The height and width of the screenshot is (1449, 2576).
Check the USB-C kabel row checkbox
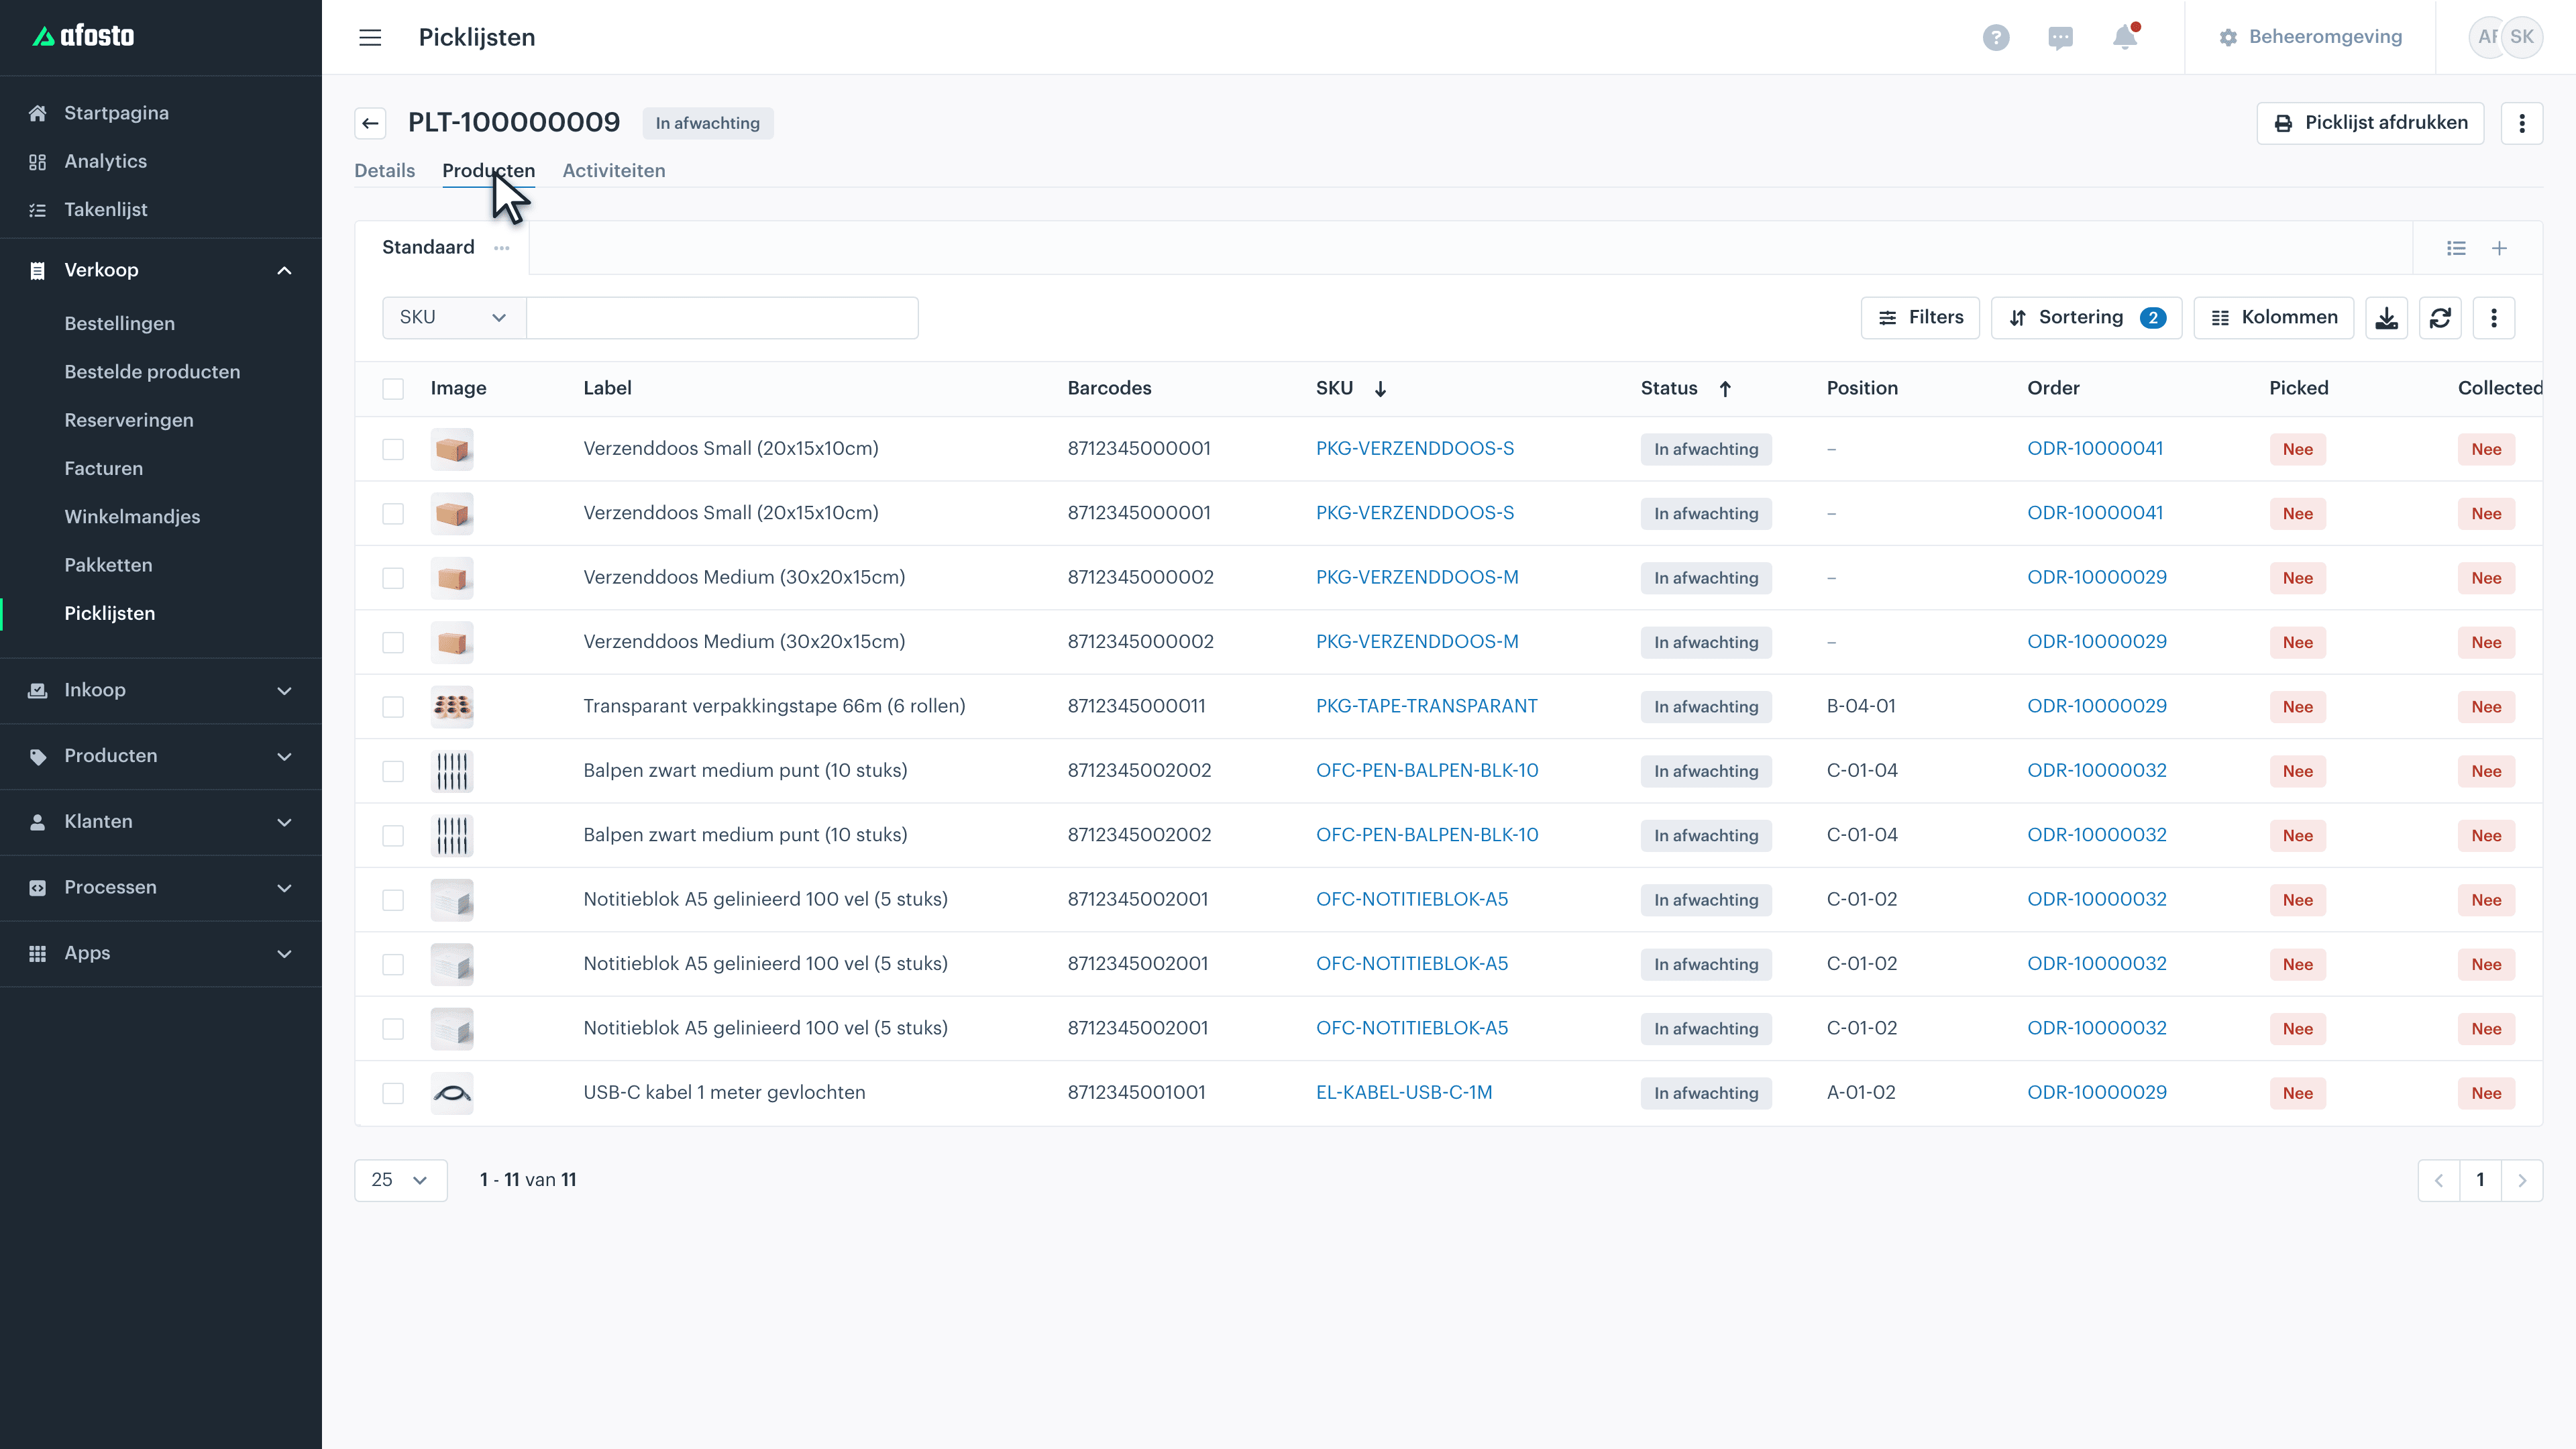pyautogui.click(x=393, y=1093)
